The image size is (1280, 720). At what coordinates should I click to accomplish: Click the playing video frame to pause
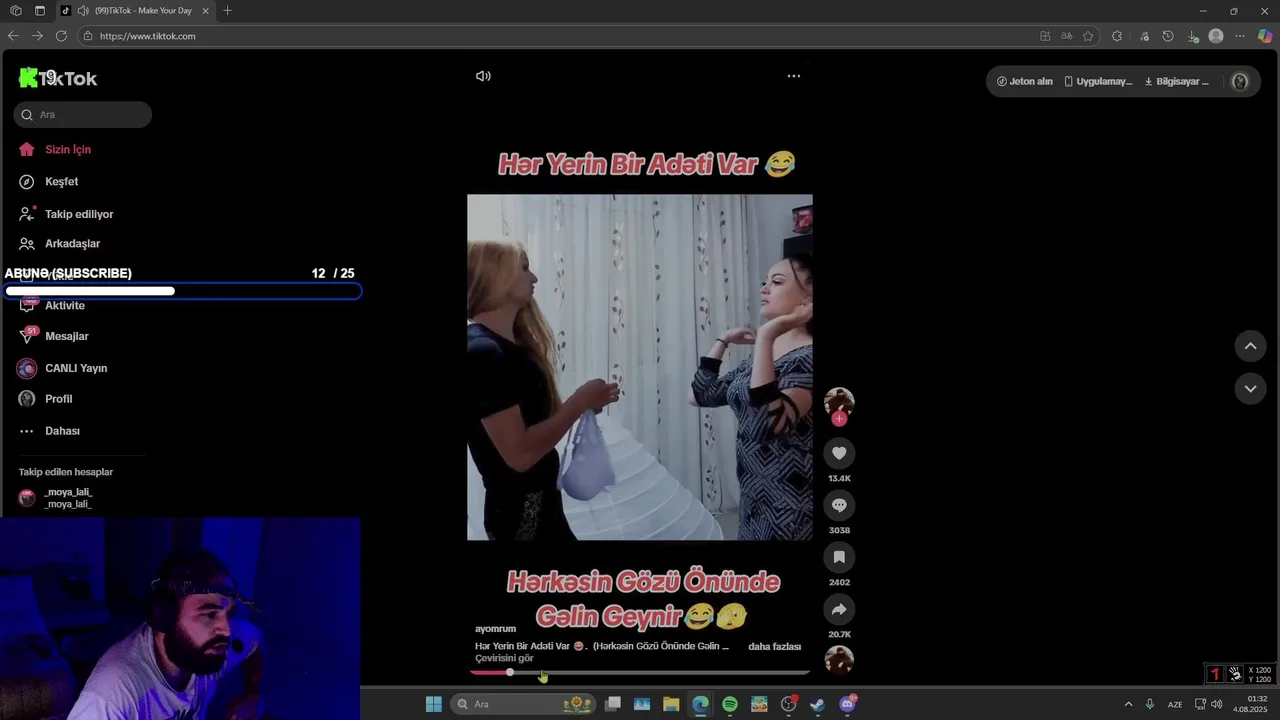(x=640, y=367)
